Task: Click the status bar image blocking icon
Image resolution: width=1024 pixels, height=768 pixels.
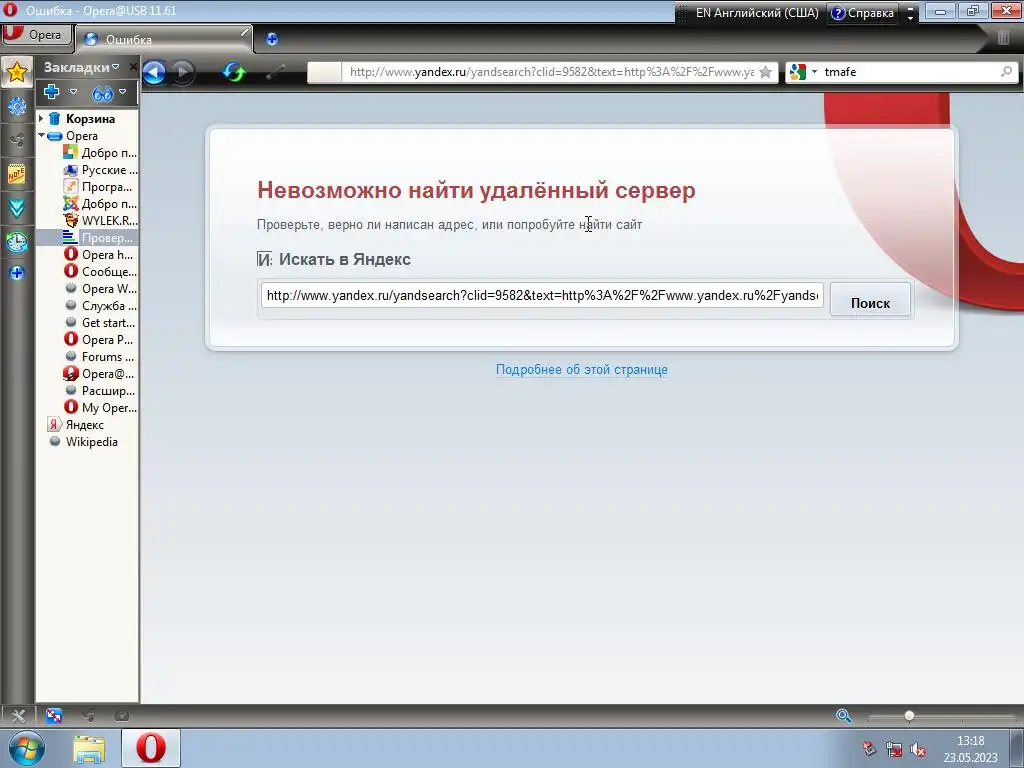Action: point(54,716)
